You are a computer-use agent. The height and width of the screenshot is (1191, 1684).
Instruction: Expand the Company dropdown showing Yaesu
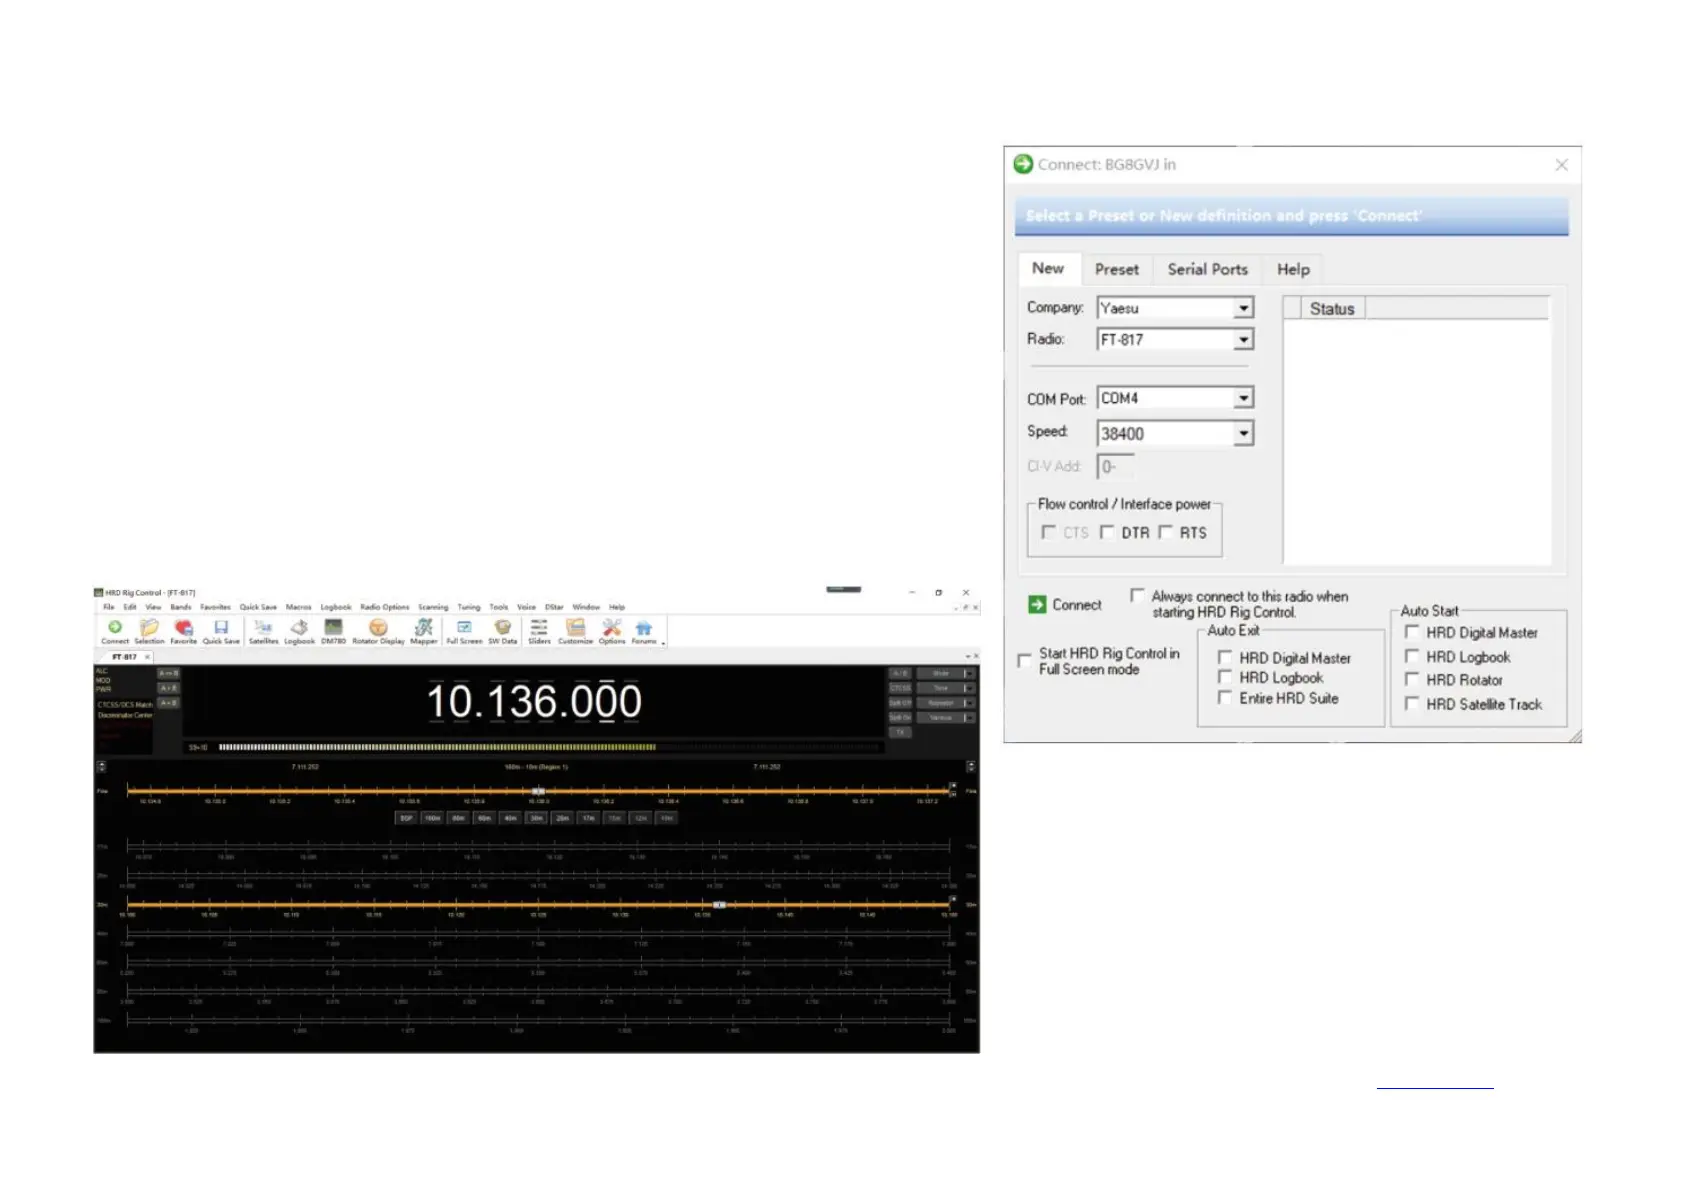(1243, 308)
